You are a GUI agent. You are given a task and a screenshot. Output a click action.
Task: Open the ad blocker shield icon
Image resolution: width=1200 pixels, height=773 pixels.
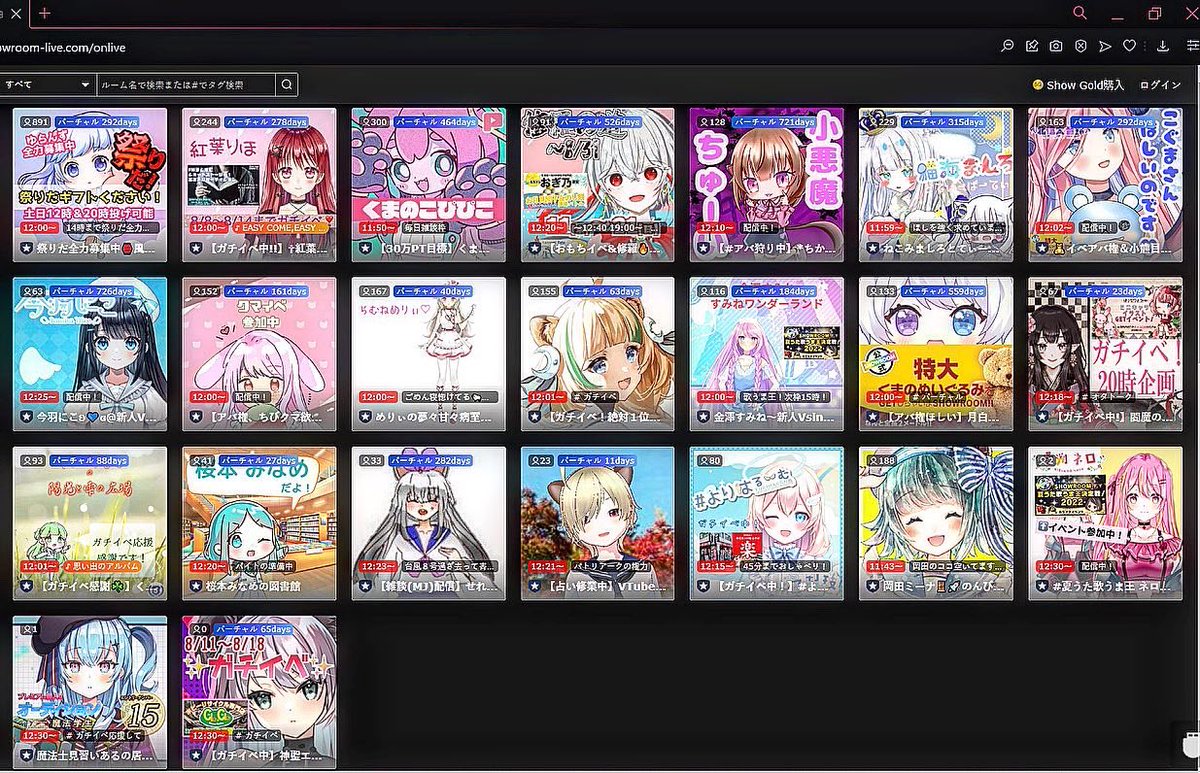(x=1081, y=46)
